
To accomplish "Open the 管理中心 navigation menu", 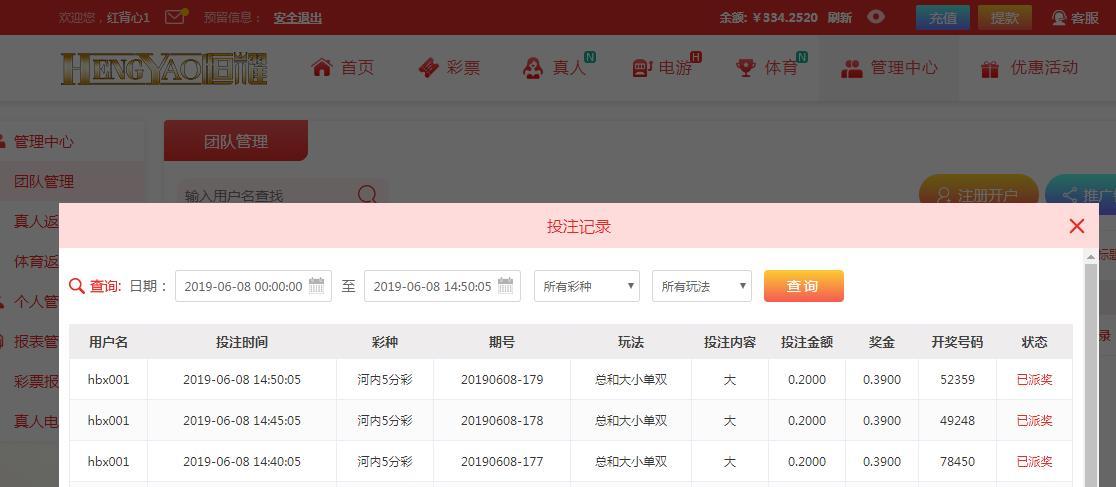I will click(889, 67).
